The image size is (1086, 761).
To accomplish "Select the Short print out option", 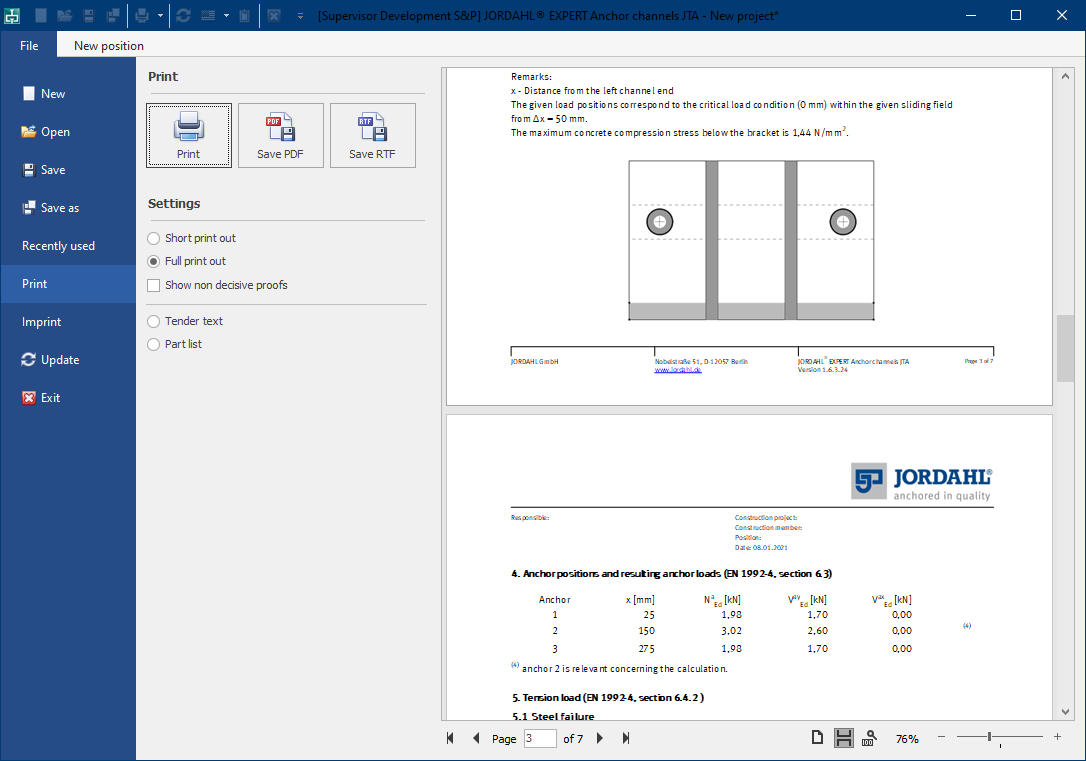I will tap(192, 238).
